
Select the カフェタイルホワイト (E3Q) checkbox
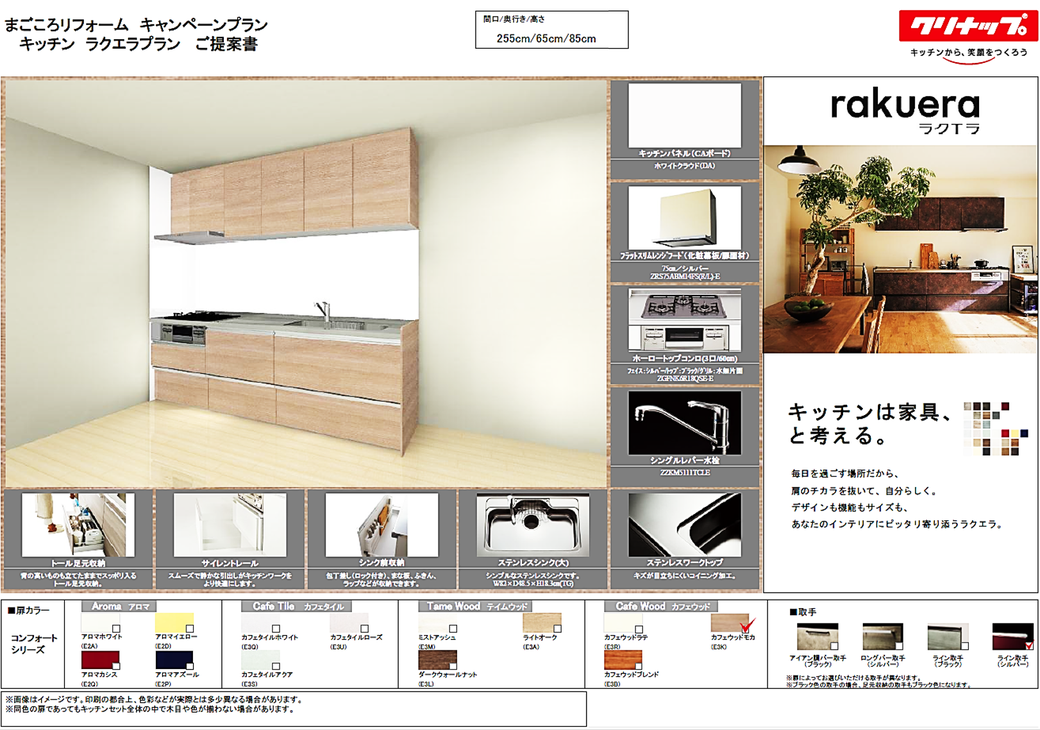pyautogui.click(x=275, y=628)
